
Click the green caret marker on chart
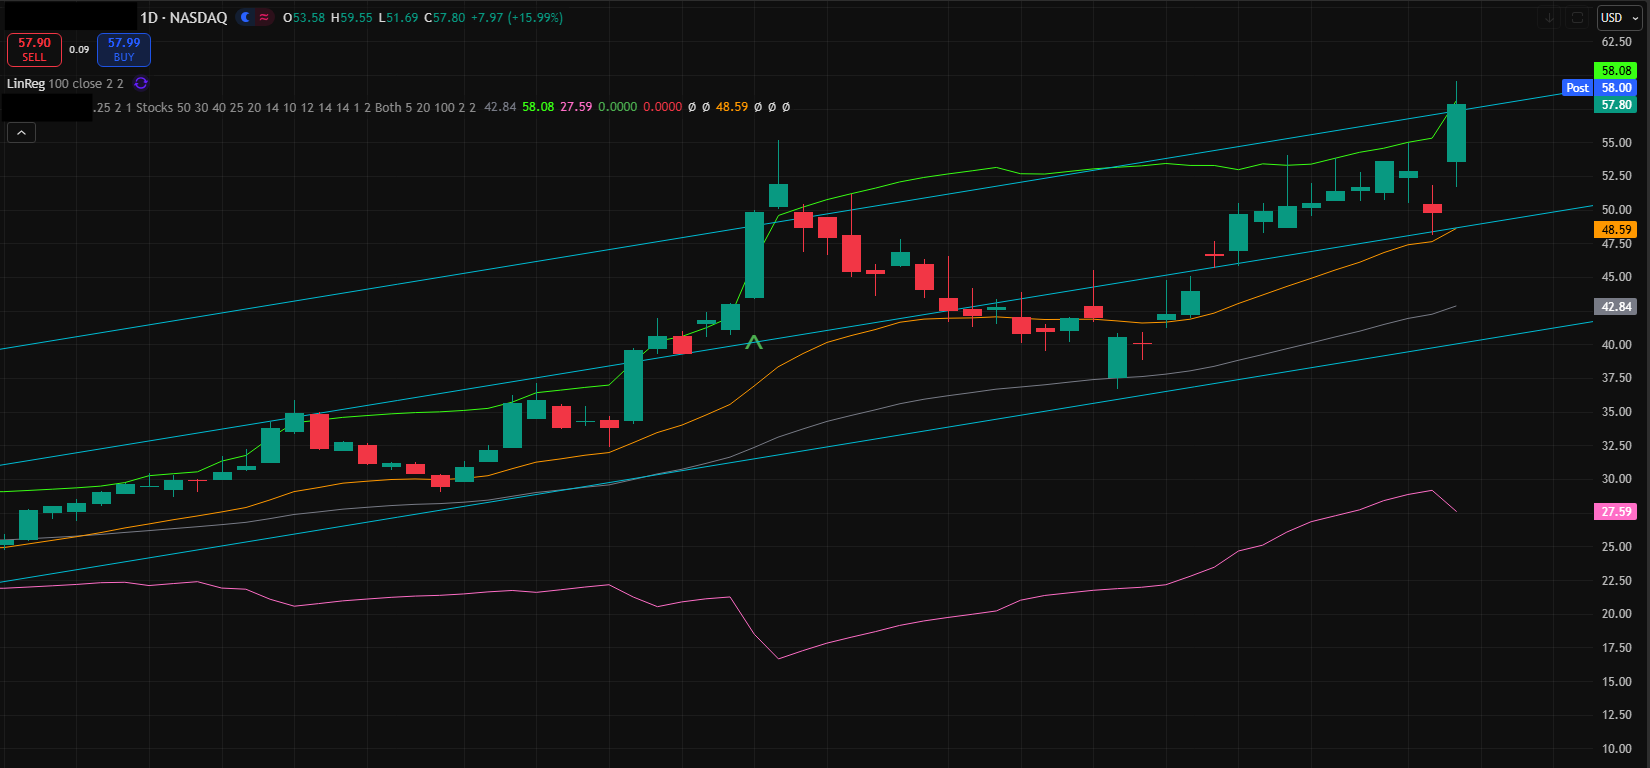tap(754, 343)
